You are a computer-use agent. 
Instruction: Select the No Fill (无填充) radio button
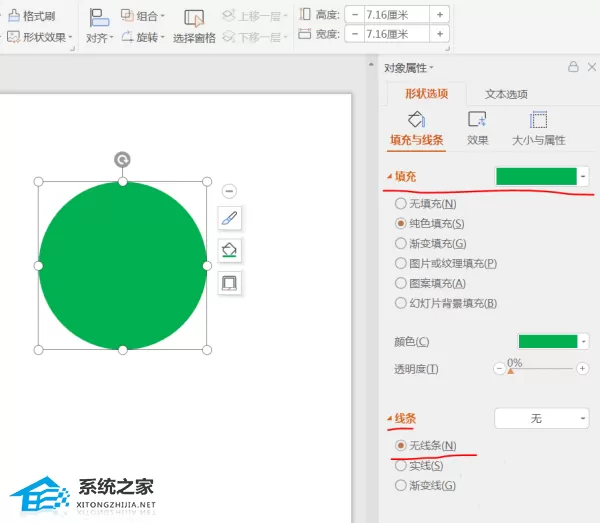(x=400, y=204)
